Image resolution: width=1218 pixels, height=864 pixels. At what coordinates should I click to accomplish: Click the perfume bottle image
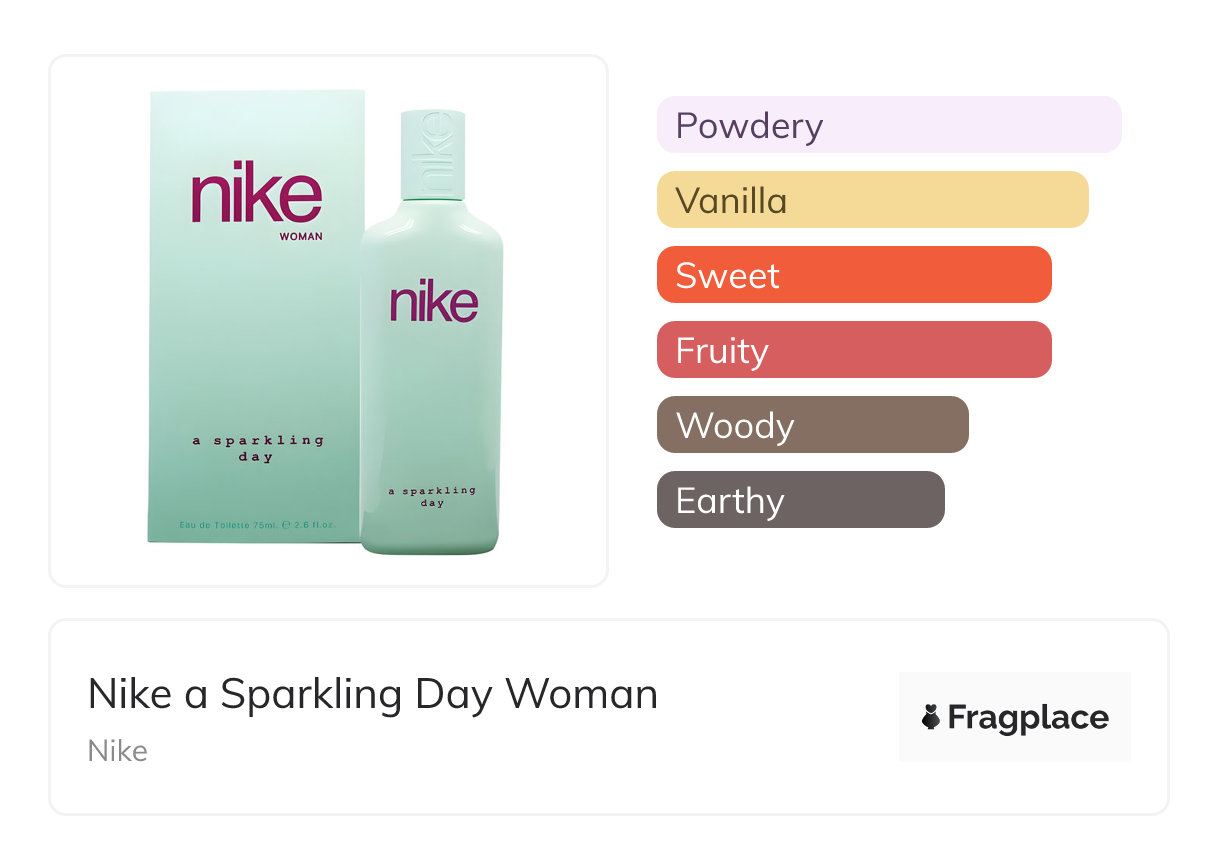click(432, 400)
